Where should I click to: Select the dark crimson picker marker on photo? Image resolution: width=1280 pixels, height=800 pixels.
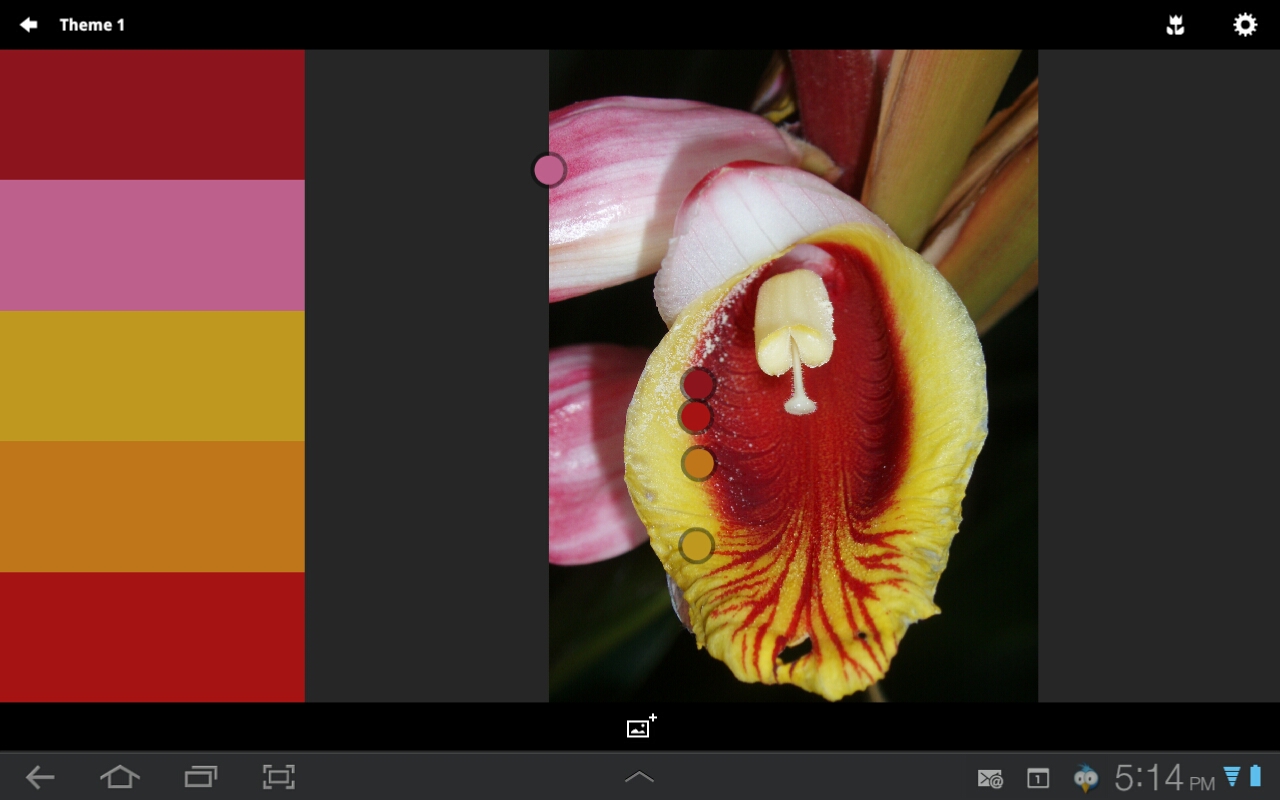click(697, 384)
